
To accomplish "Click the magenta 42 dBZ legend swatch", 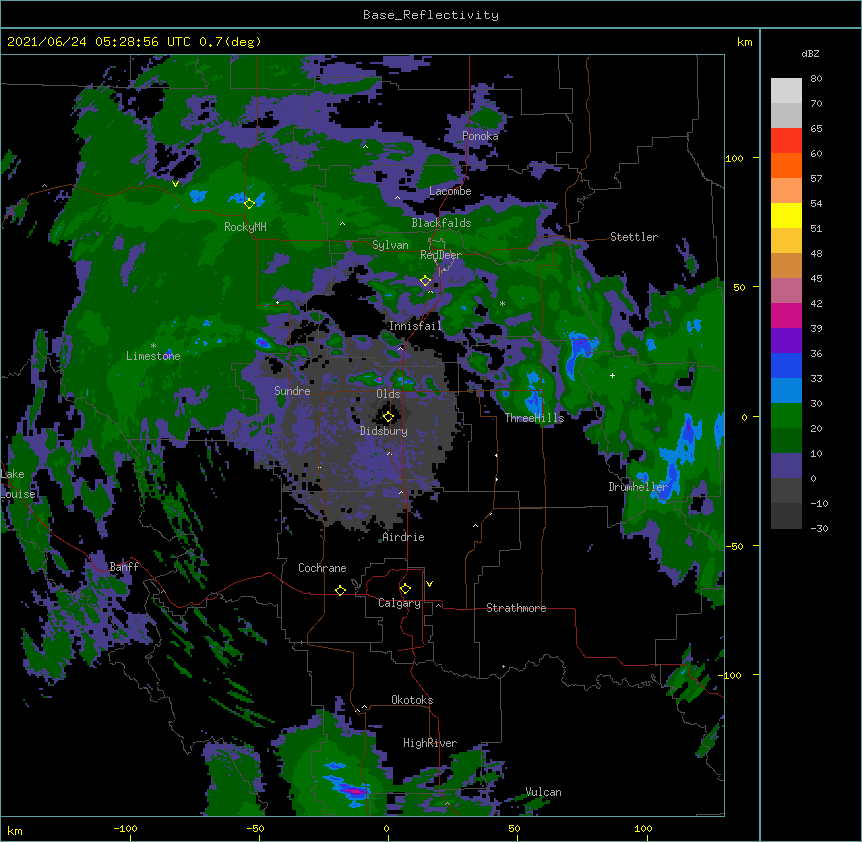I will point(786,315).
